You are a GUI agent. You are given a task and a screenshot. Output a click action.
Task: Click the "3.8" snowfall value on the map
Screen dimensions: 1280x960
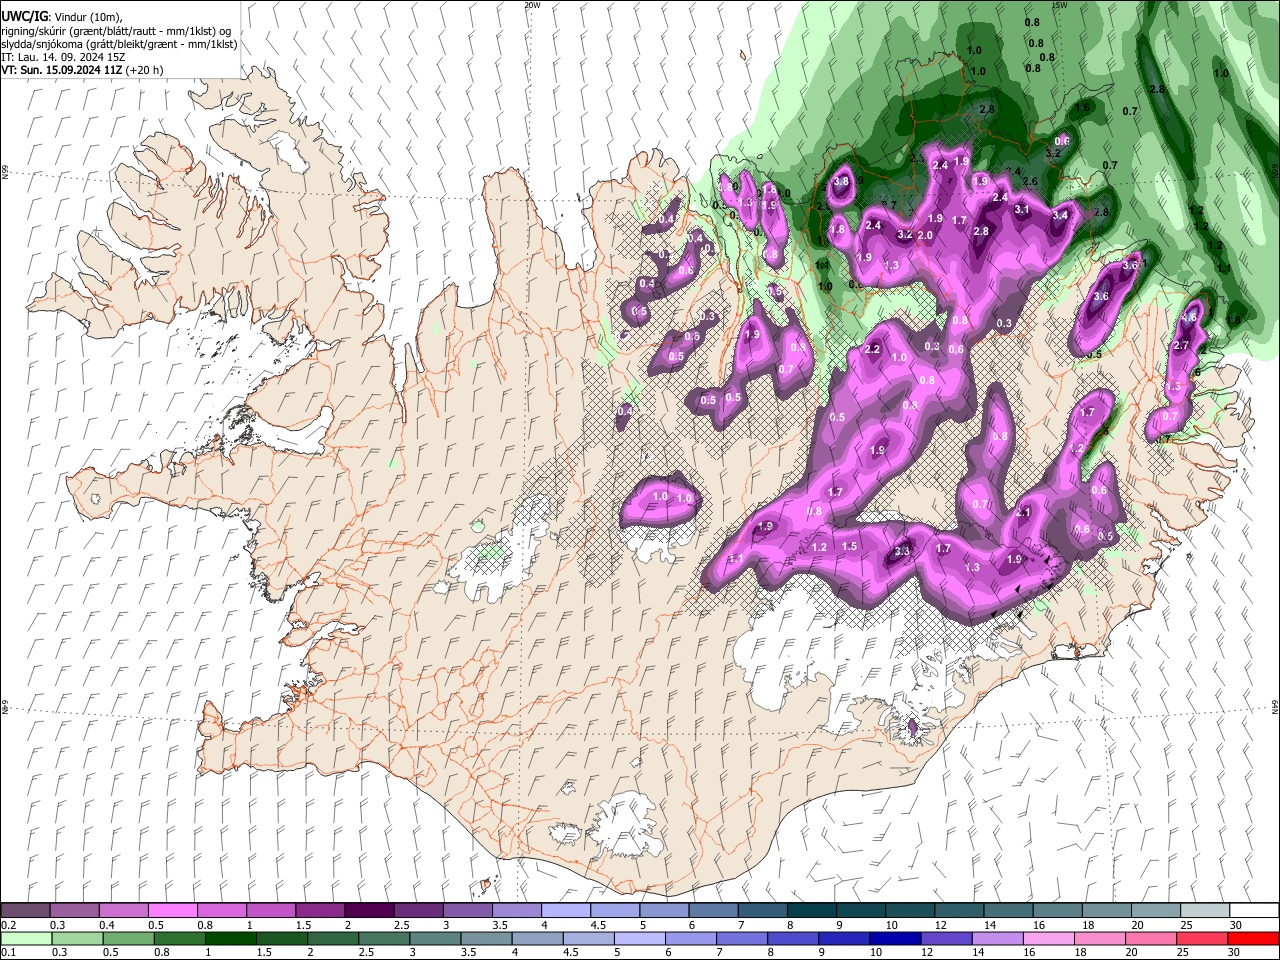coord(841,181)
